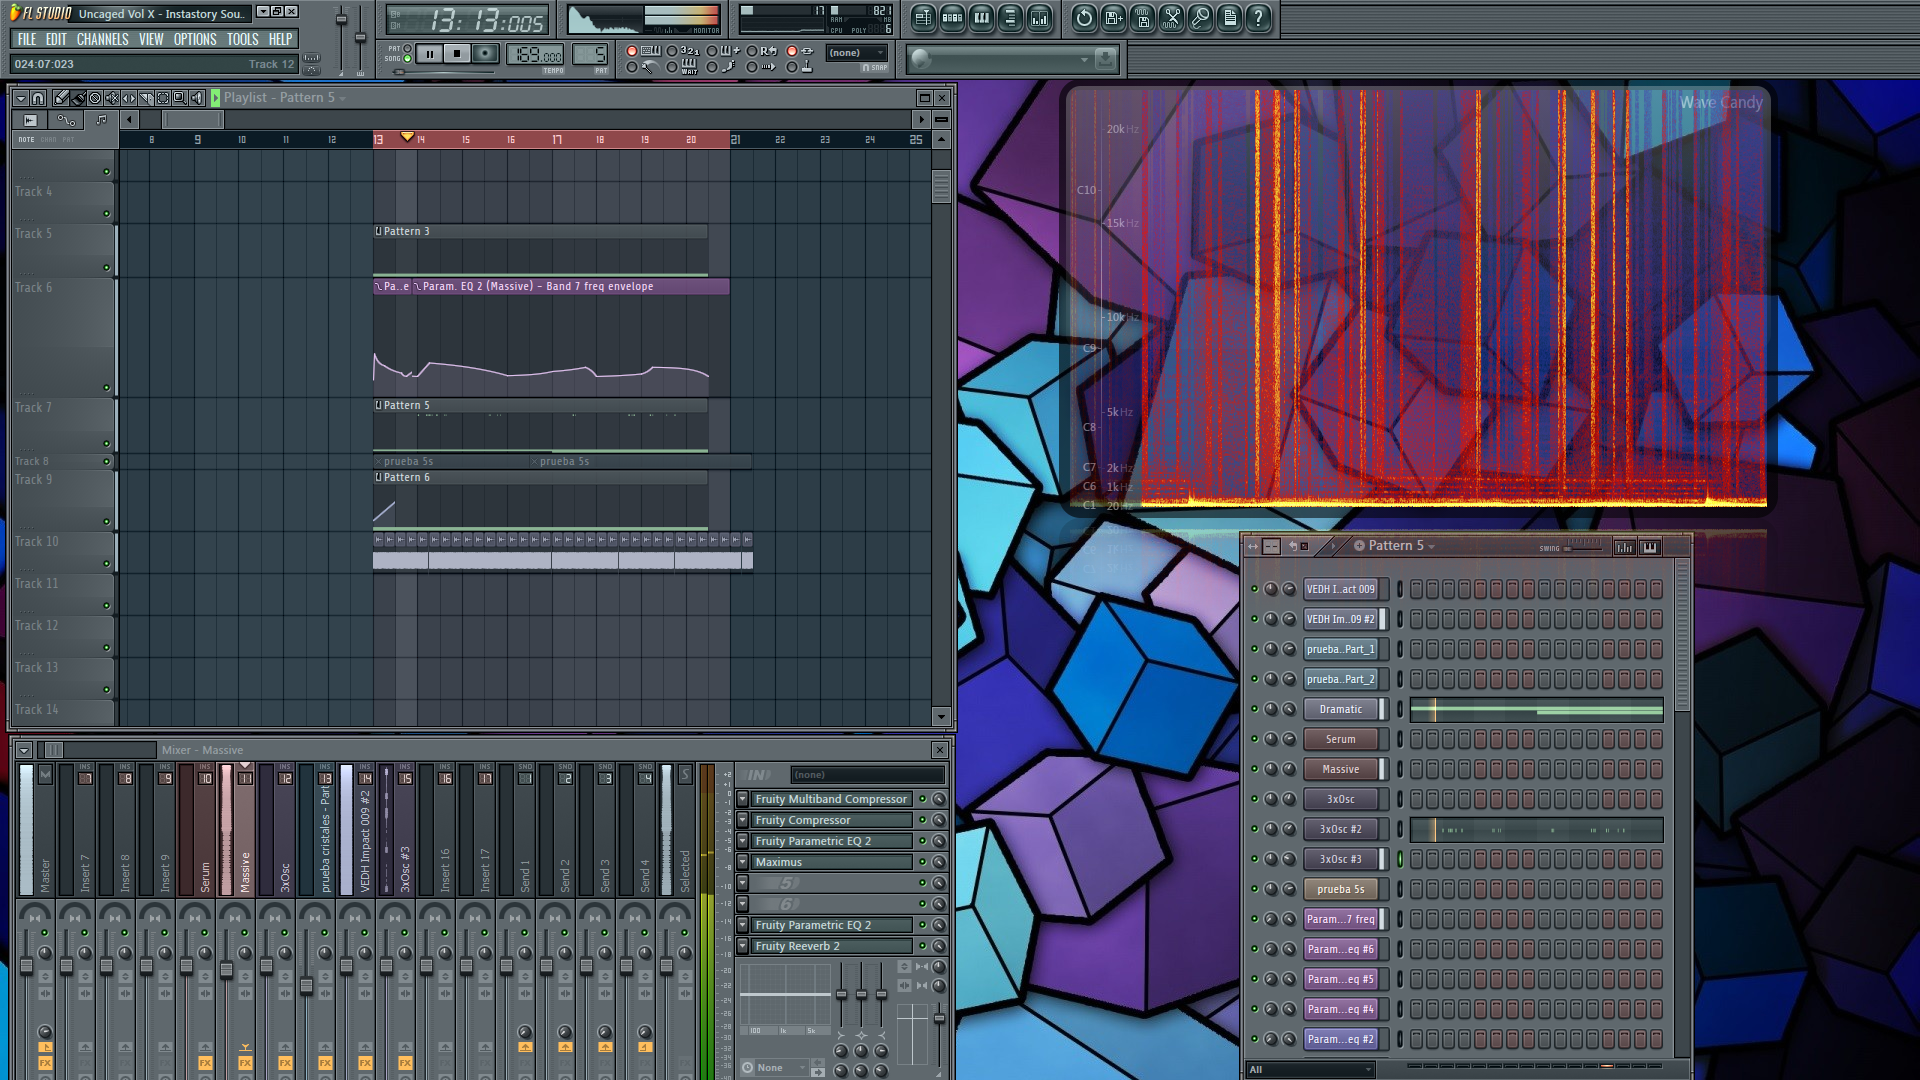Open the browser panel from the toolbar
1920x1080 pixels.
[1010, 17]
